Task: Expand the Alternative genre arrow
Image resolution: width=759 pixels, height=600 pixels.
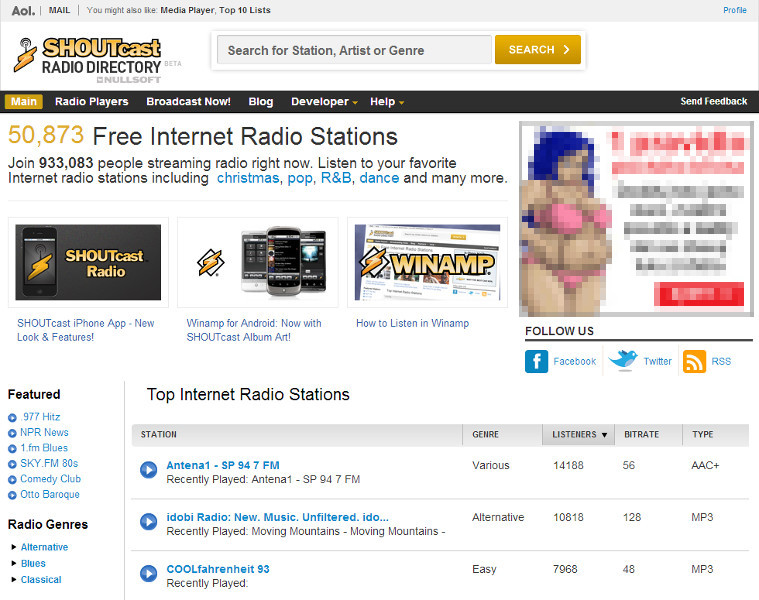Action: [x=14, y=547]
